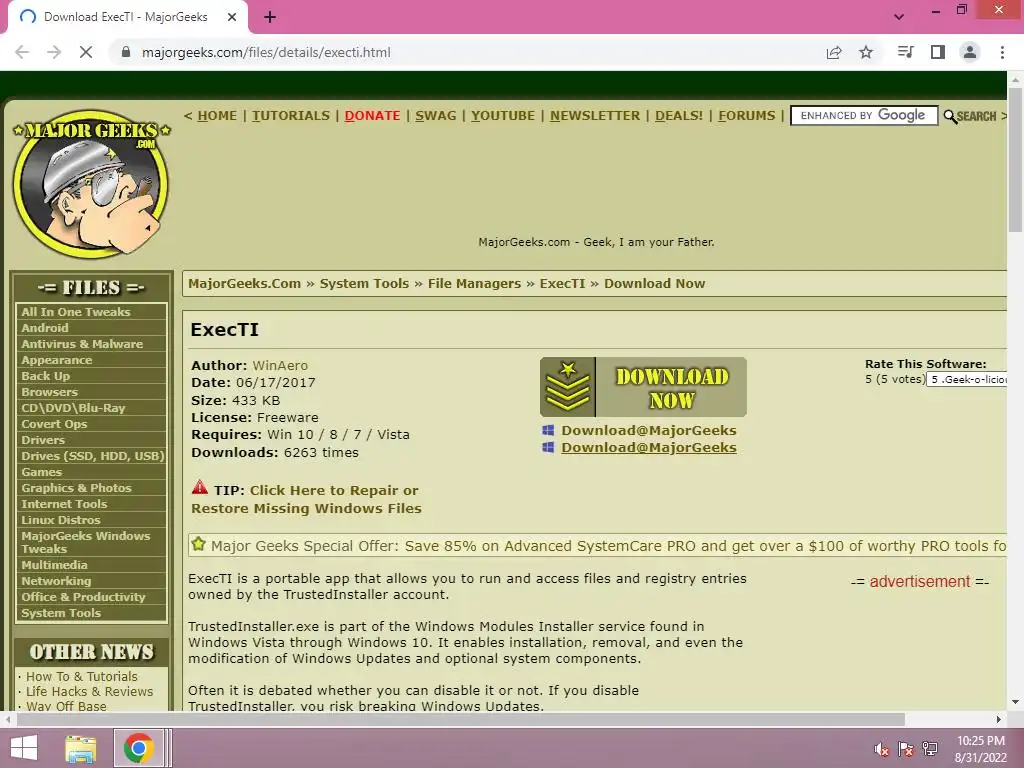Screen dimensions: 1024x768
Task: Open the DEALS! menu link
Action: 679,116
